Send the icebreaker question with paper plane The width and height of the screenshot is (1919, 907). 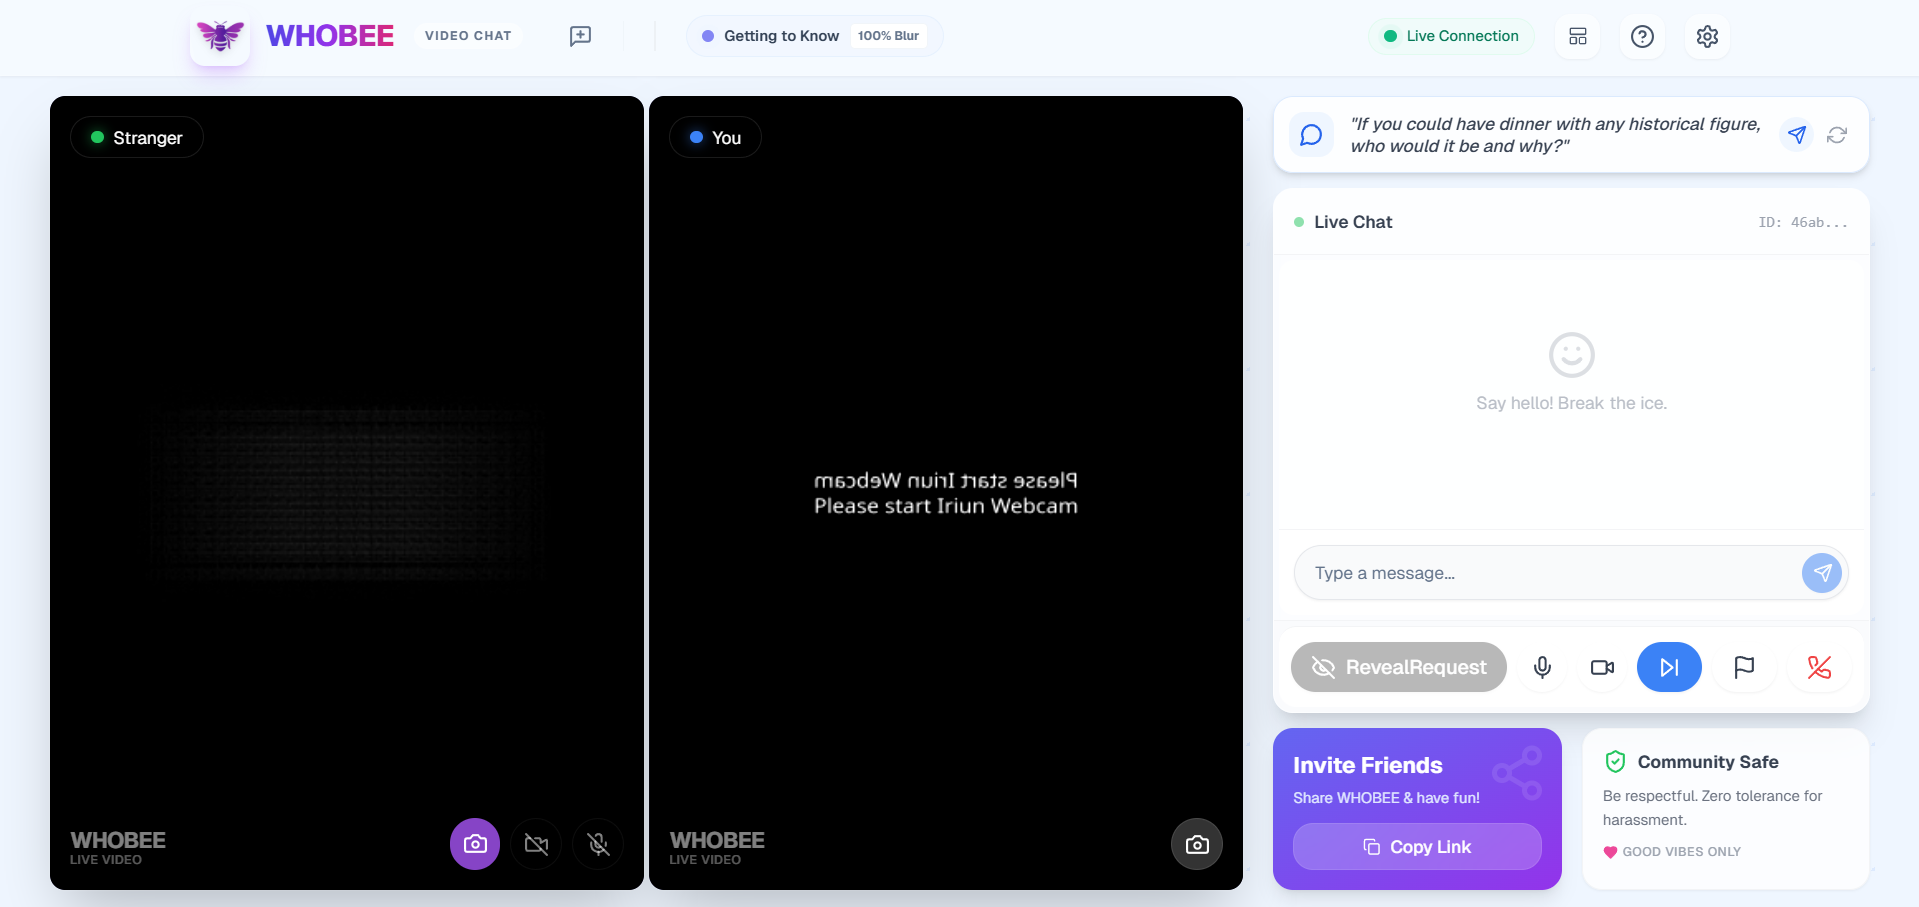click(x=1797, y=134)
